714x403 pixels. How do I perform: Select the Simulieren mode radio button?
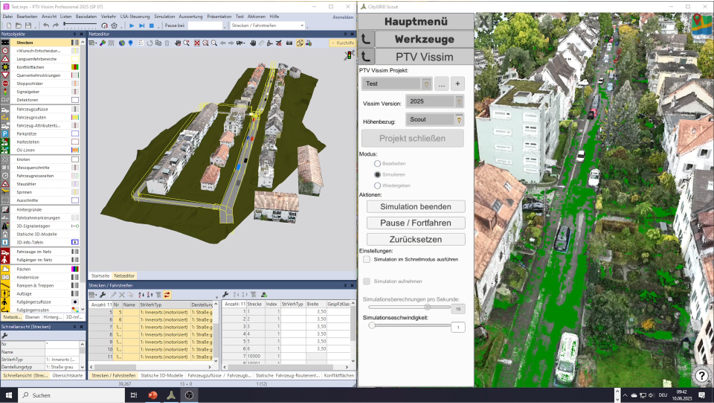(377, 174)
